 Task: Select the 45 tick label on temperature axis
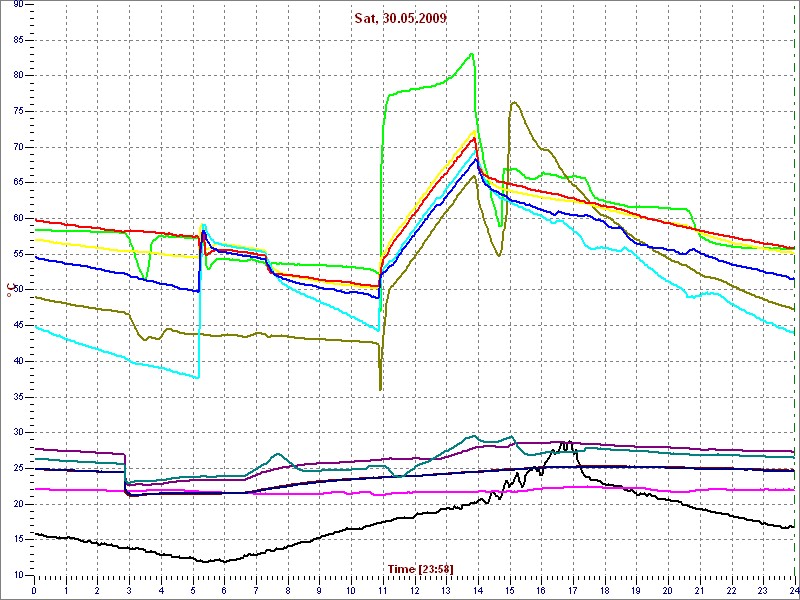click(17, 326)
